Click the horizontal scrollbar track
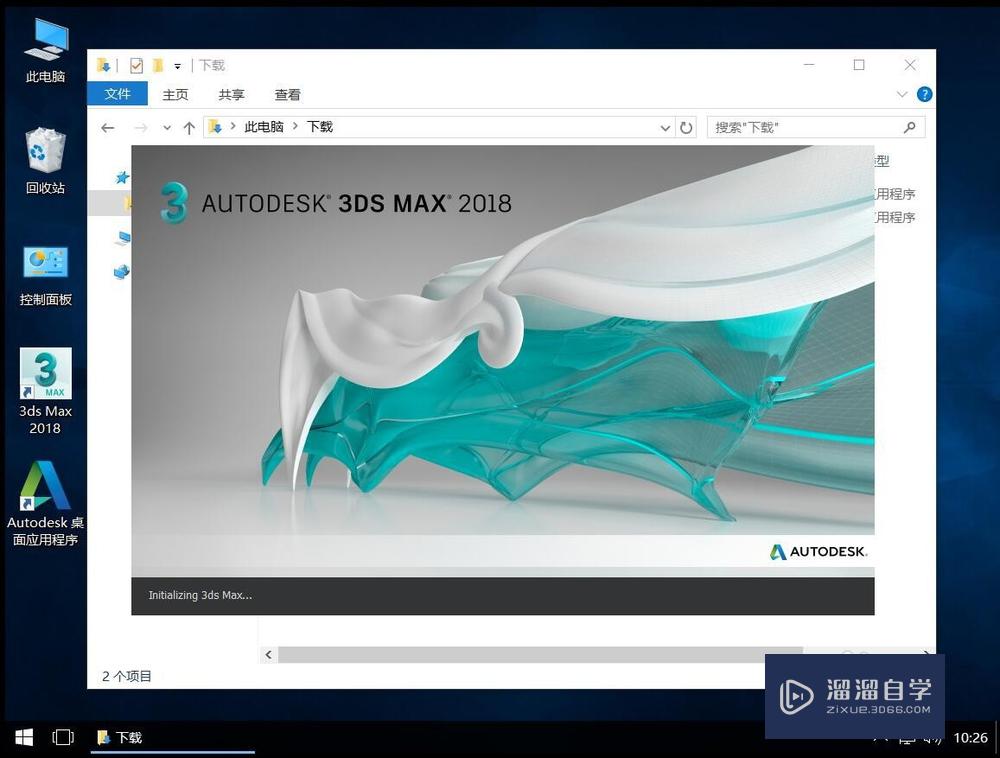The width and height of the screenshot is (1000, 758). [540, 655]
